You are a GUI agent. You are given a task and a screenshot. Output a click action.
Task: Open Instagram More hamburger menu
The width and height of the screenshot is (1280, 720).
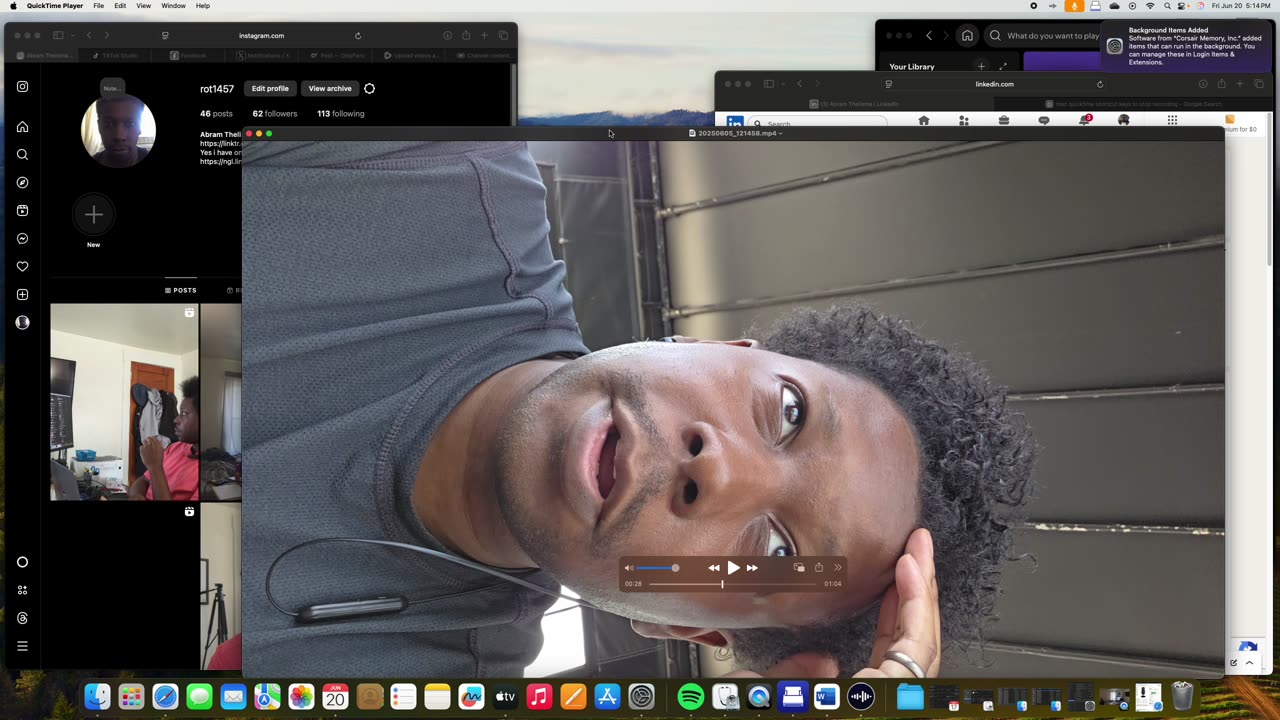22,646
